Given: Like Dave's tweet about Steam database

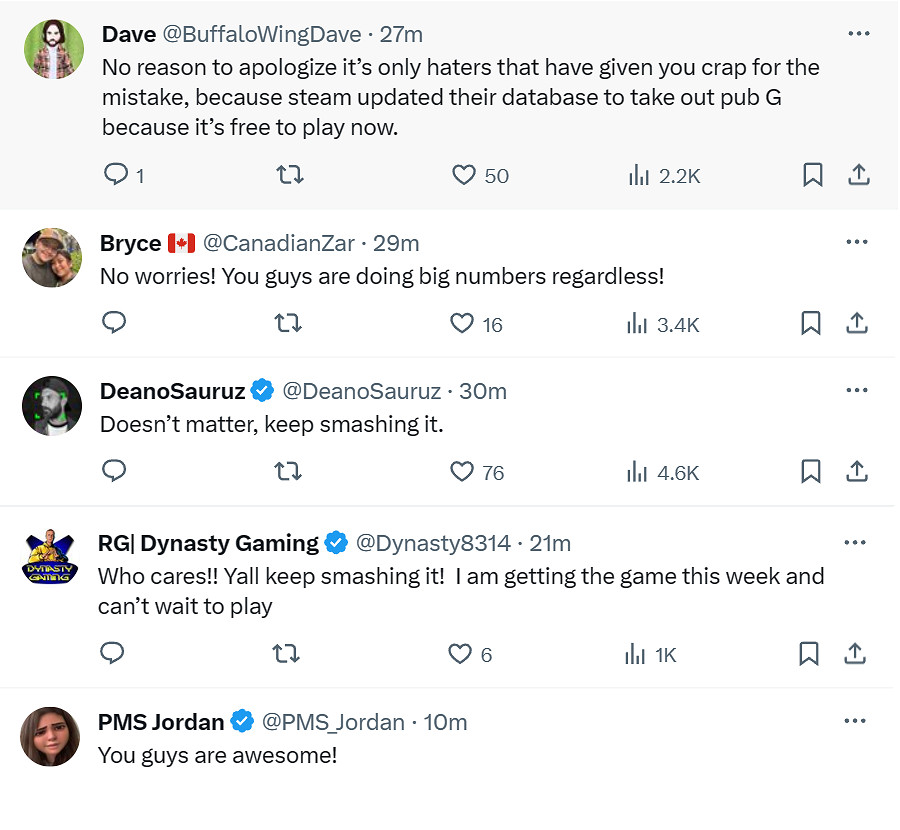Looking at the screenshot, I should pos(464,176).
